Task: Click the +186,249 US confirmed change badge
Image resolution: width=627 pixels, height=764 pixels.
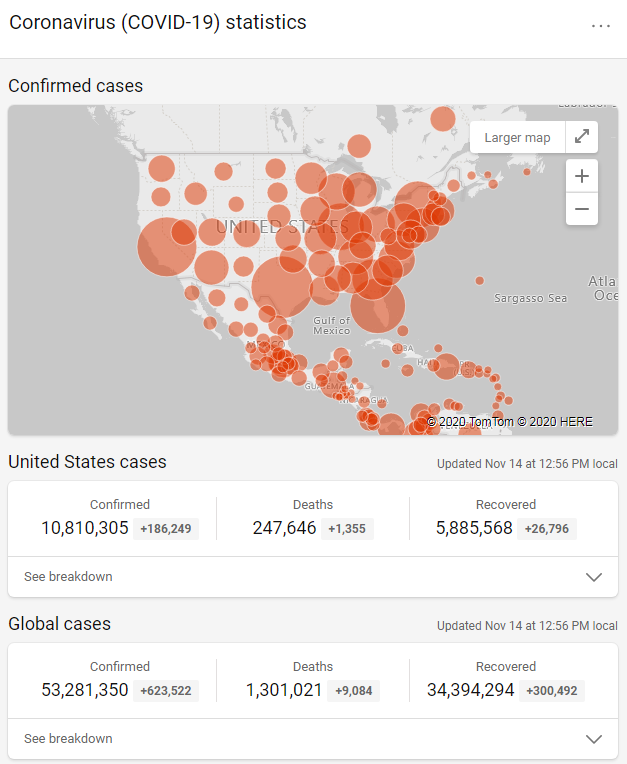Action: click(166, 528)
